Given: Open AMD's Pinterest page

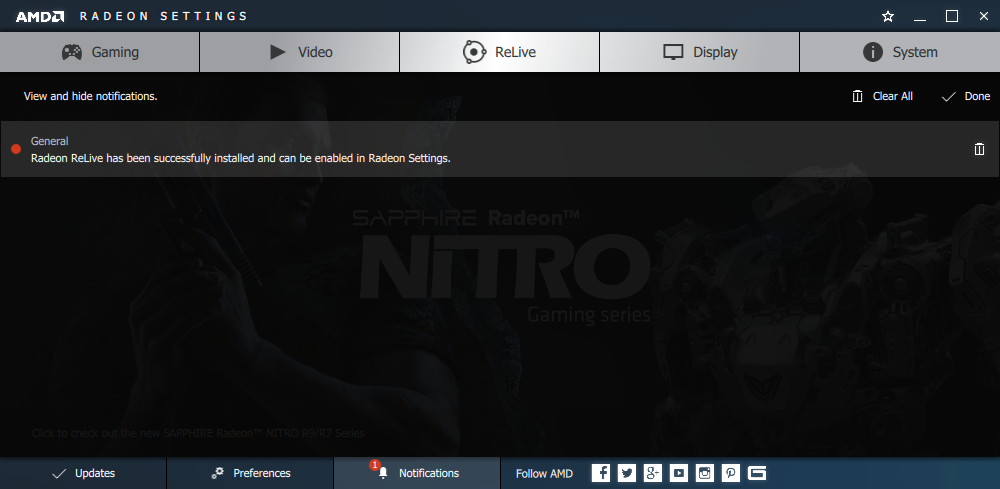Looking at the screenshot, I should (x=730, y=473).
